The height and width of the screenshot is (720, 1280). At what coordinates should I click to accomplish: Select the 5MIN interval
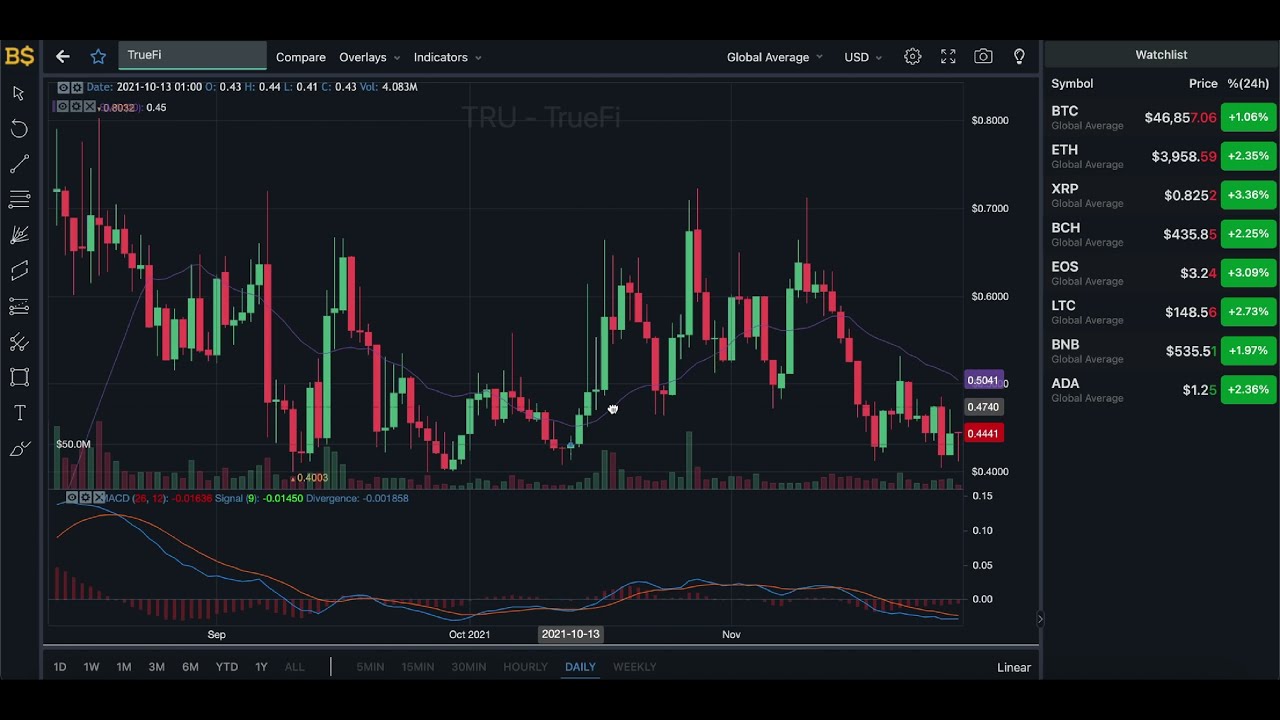point(370,667)
